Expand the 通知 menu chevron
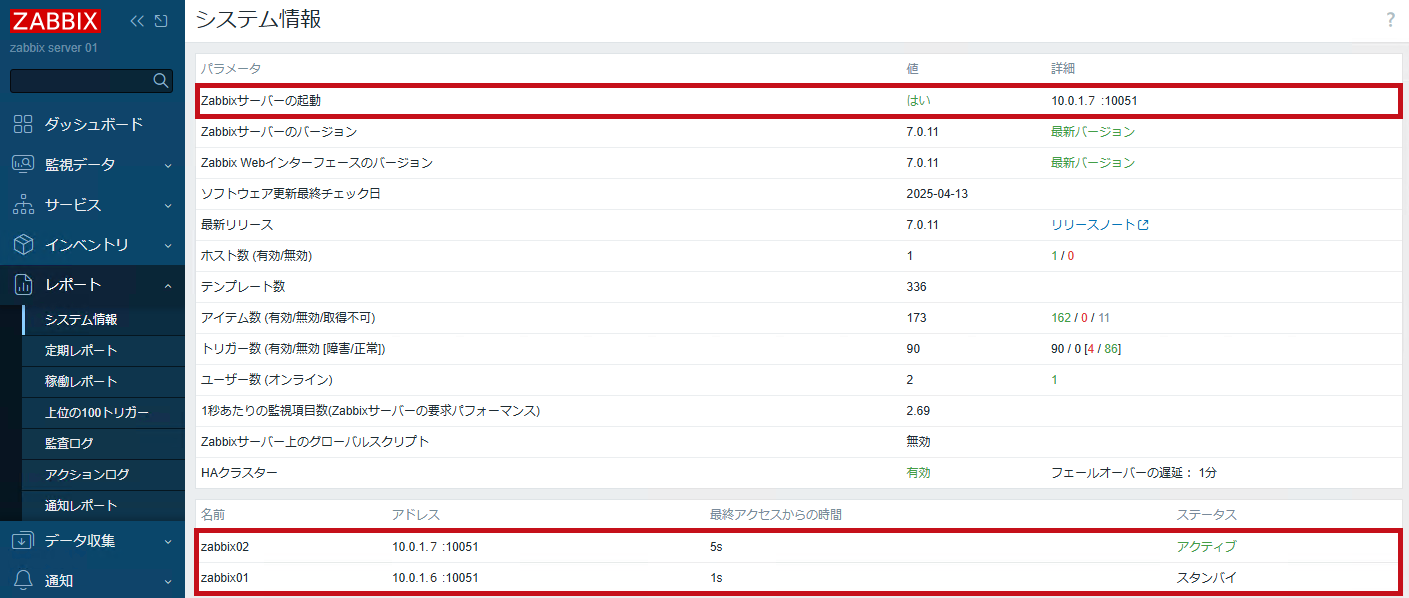 168,581
